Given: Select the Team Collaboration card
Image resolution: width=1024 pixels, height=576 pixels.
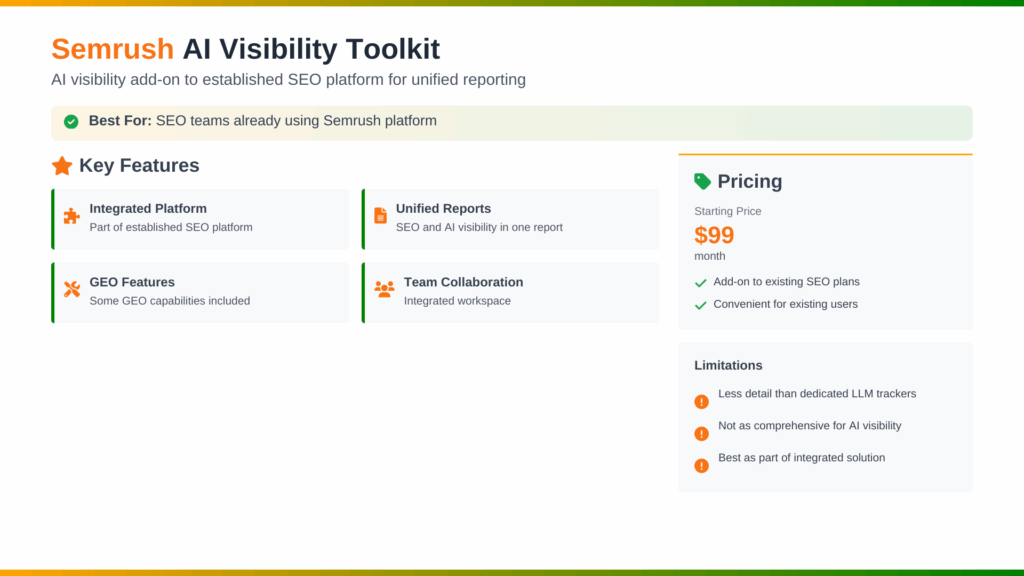Looking at the screenshot, I should [510, 292].
